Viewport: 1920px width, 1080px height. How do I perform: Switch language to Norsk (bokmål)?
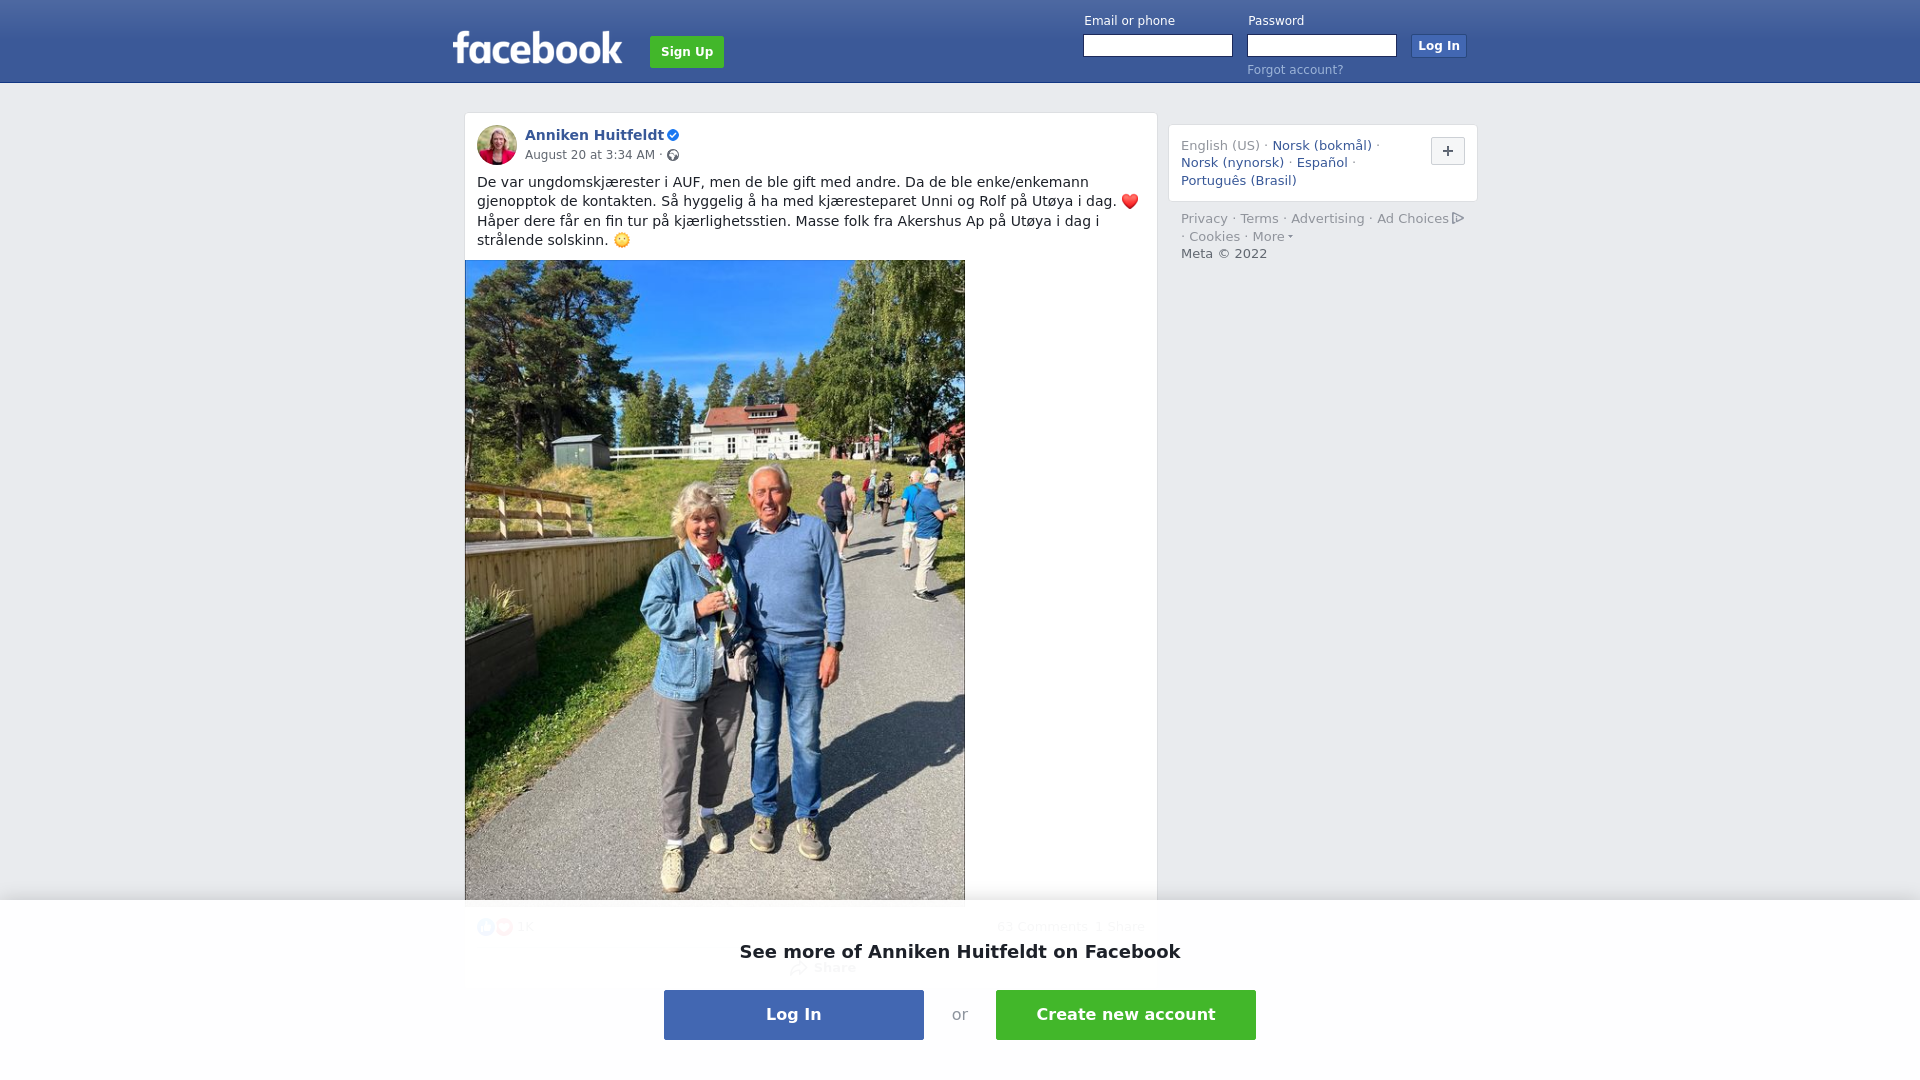pos(1321,146)
